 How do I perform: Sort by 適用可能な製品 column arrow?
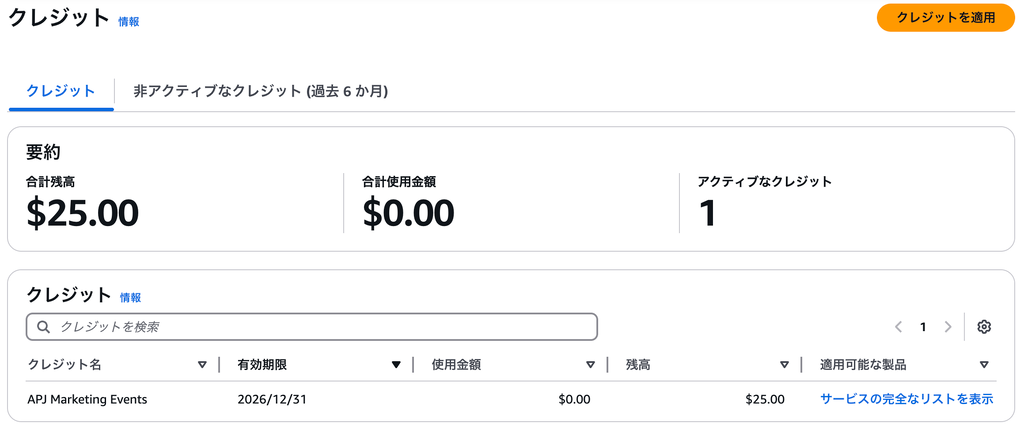tap(984, 365)
